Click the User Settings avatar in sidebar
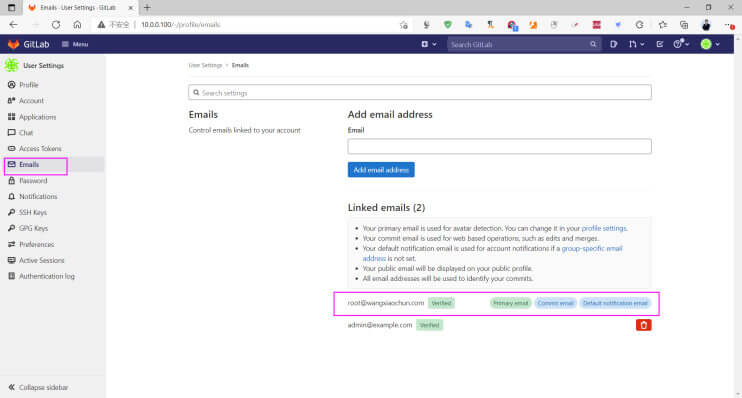 [11, 65]
